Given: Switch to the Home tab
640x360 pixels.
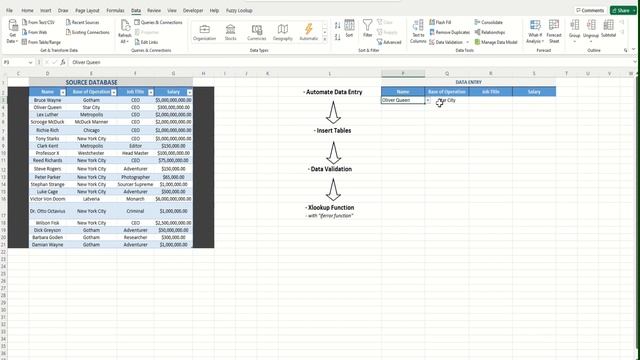Looking at the screenshot, I should click(27, 10).
